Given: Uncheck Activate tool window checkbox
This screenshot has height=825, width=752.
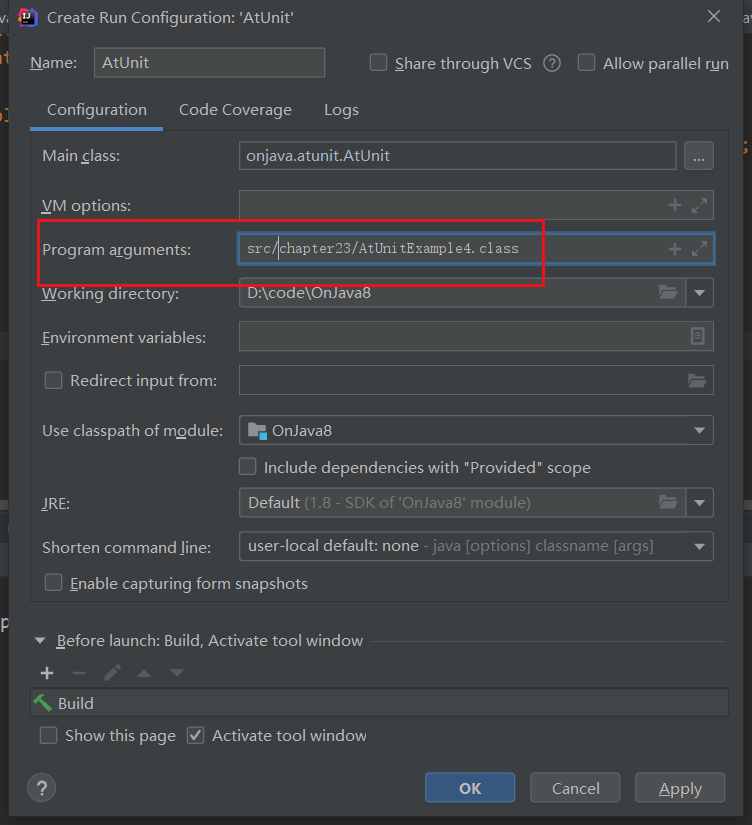Looking at the screenshot, I should (x=195, y=735).
